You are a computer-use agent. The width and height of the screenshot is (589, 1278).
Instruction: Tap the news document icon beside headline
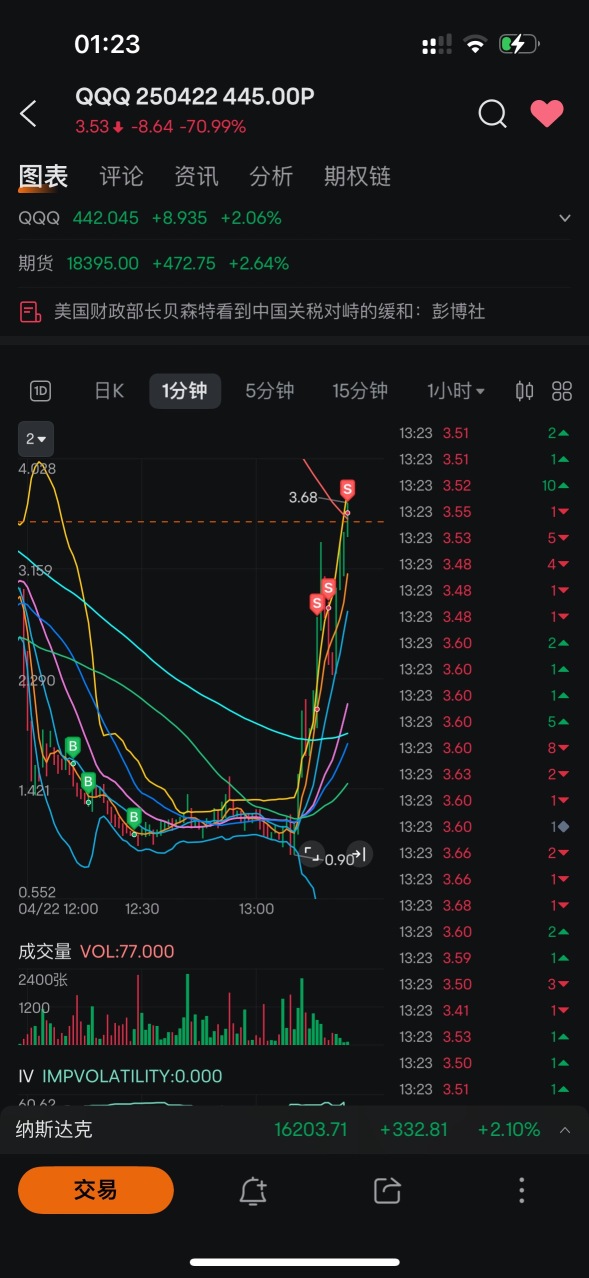point(31,312)
